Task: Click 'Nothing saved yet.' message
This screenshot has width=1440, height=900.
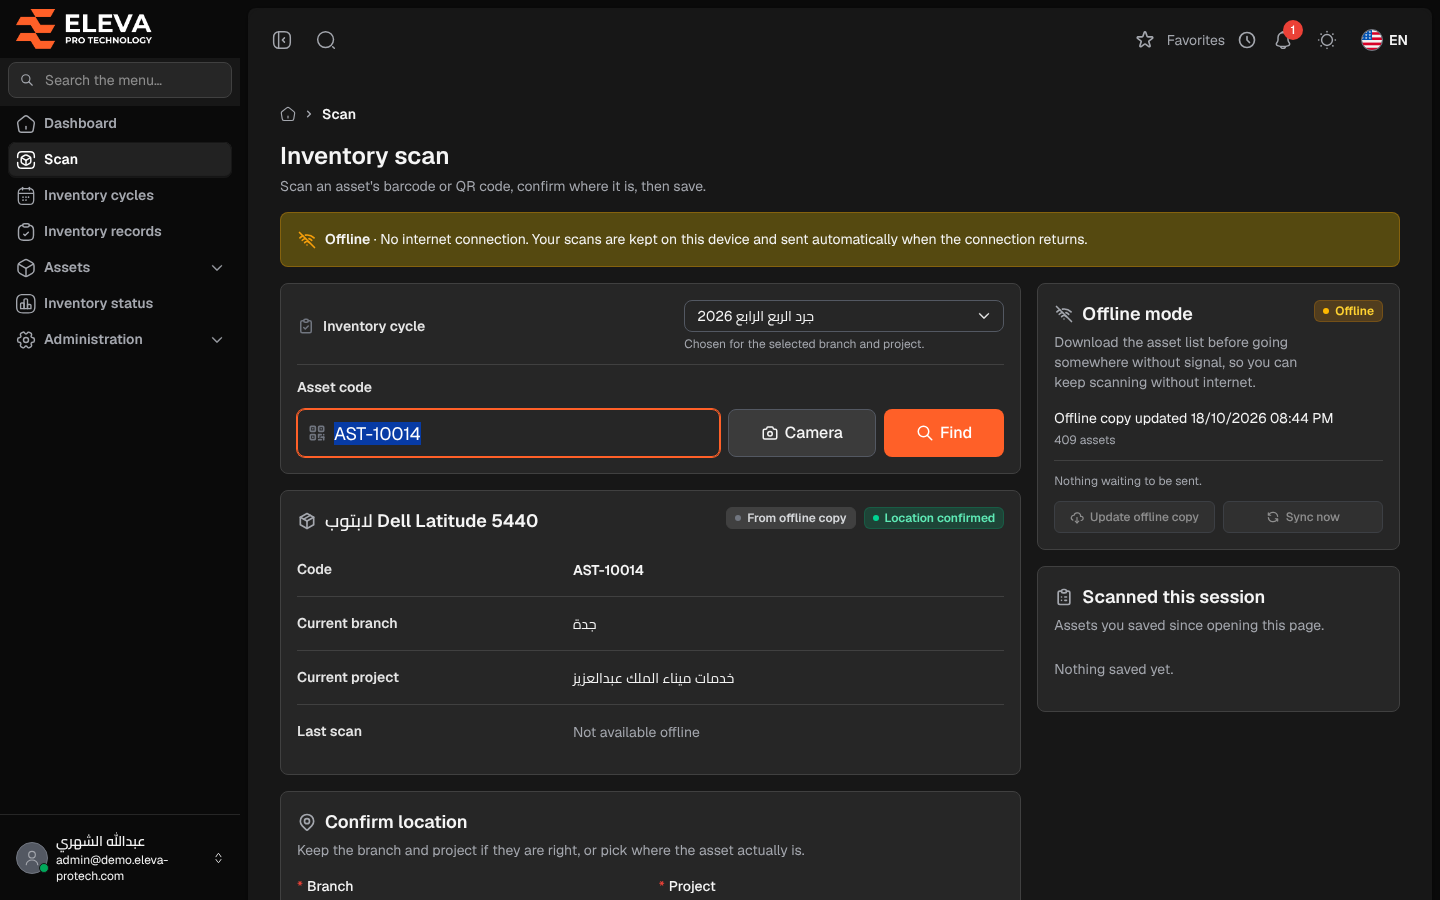Action: (x=1114, y=669)
